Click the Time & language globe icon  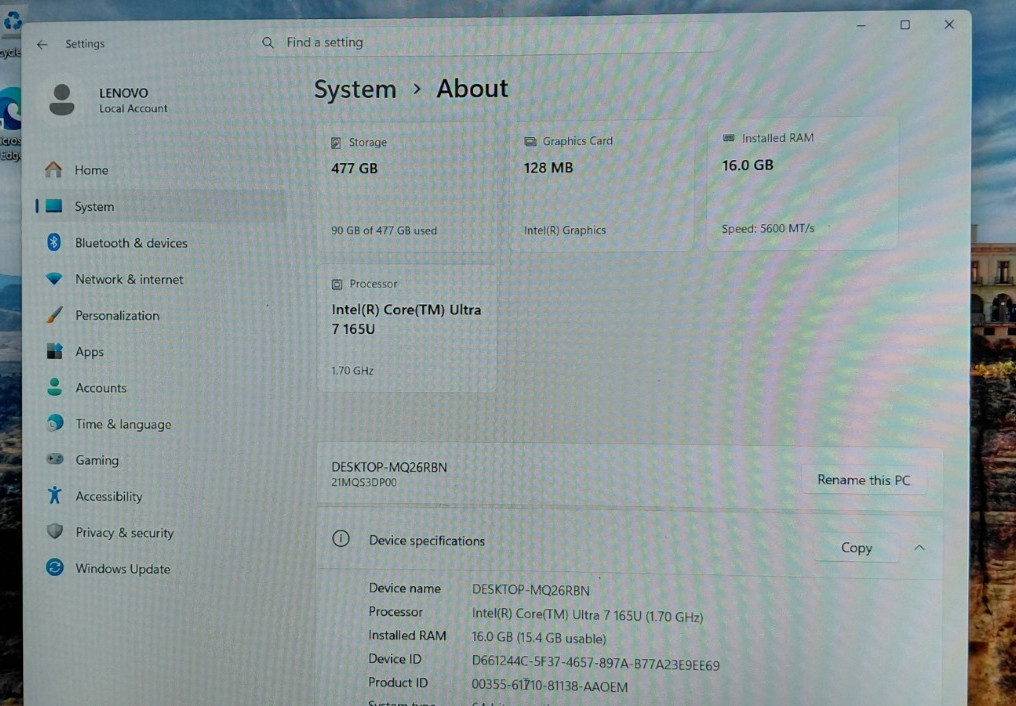[55, 423]
